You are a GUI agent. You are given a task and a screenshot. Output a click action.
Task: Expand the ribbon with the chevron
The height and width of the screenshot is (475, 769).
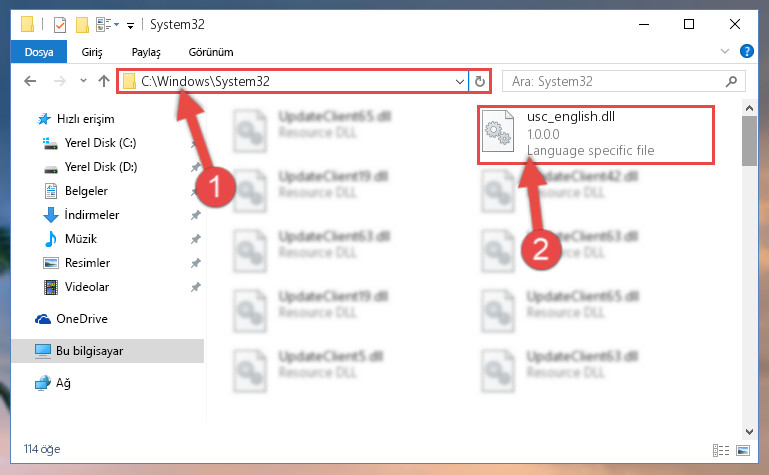click(724, 51)
